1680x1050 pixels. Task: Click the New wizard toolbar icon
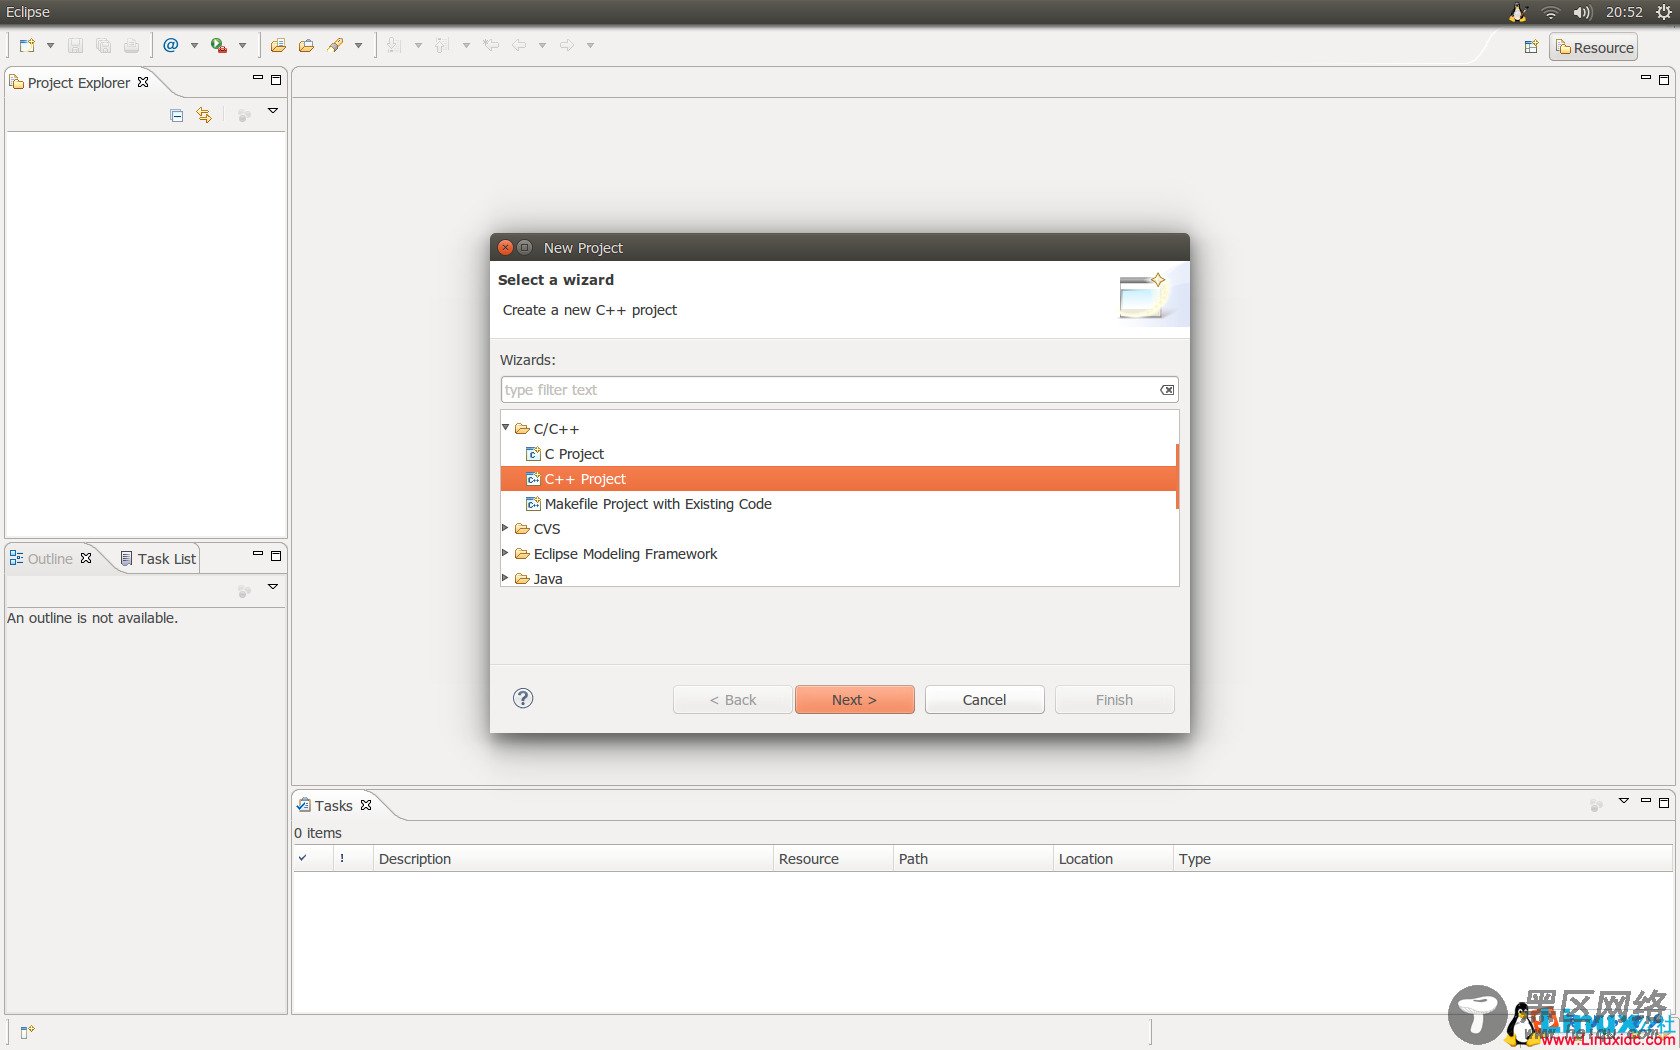pyautogui.click(x=27, y=46)
